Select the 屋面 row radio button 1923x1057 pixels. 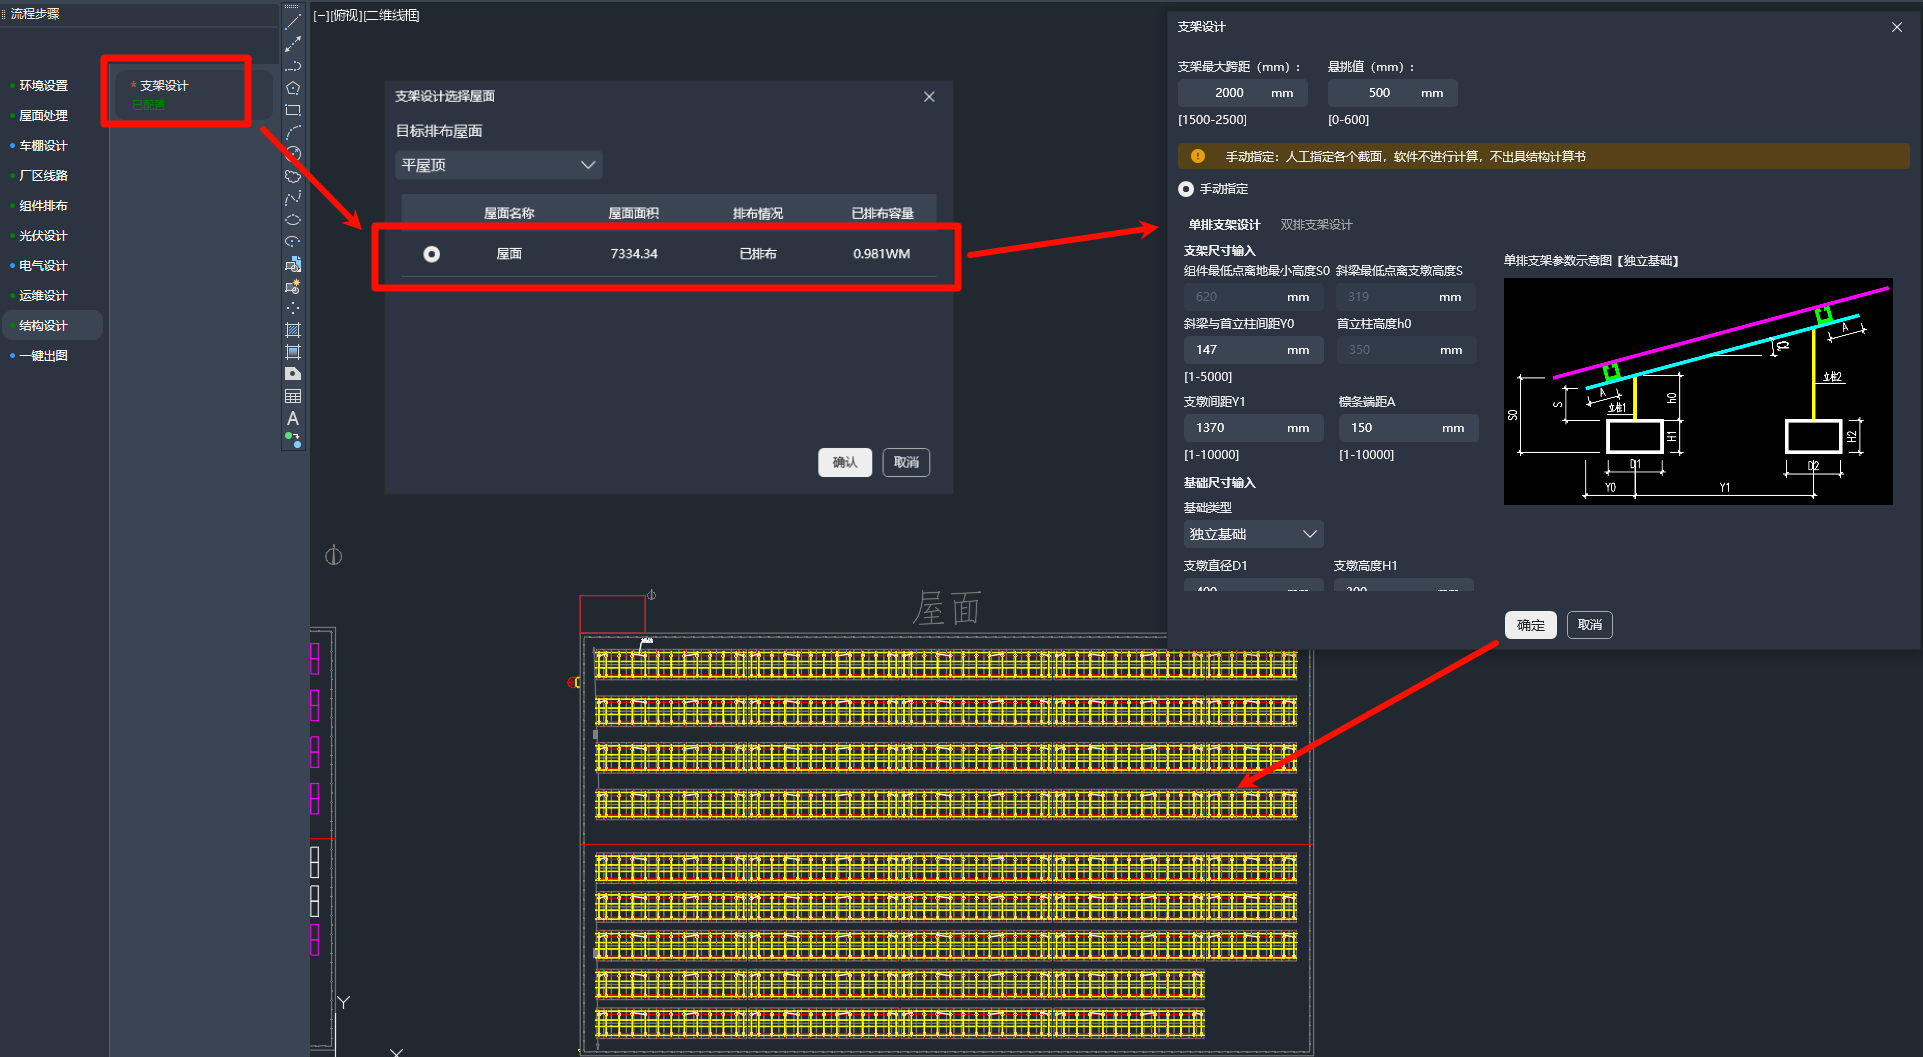tap(432, 254)
